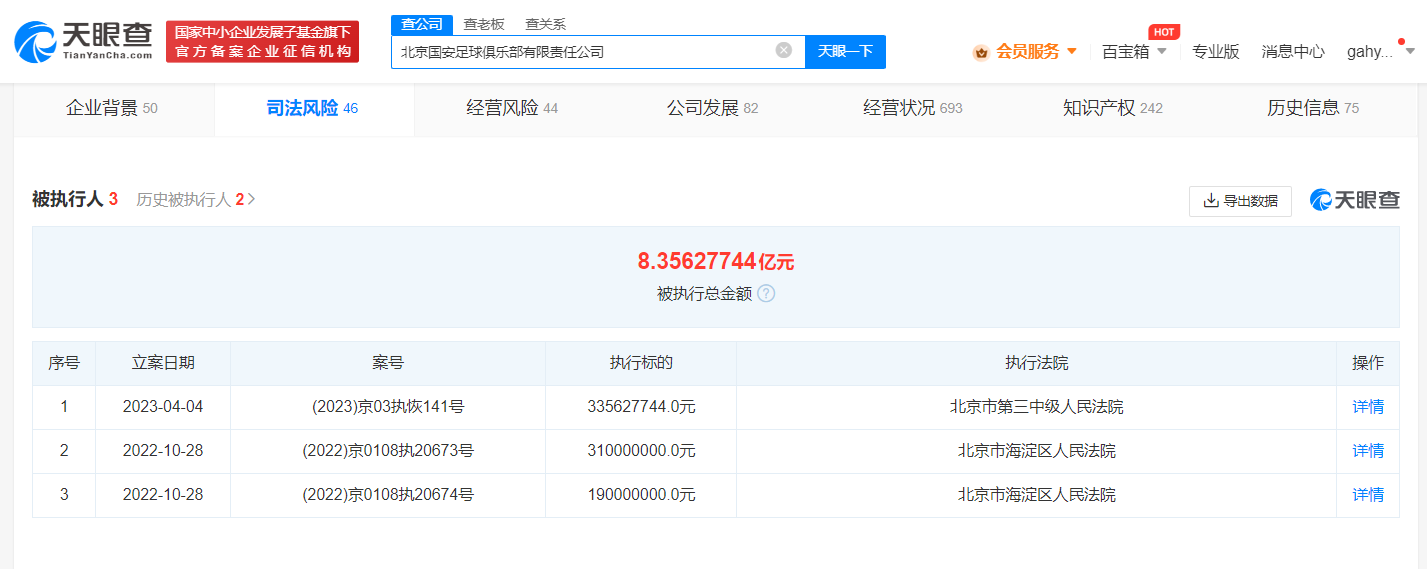Click help question mark beside 被执行总金额
Screen dimensions: 1427x569
[766, 294]
